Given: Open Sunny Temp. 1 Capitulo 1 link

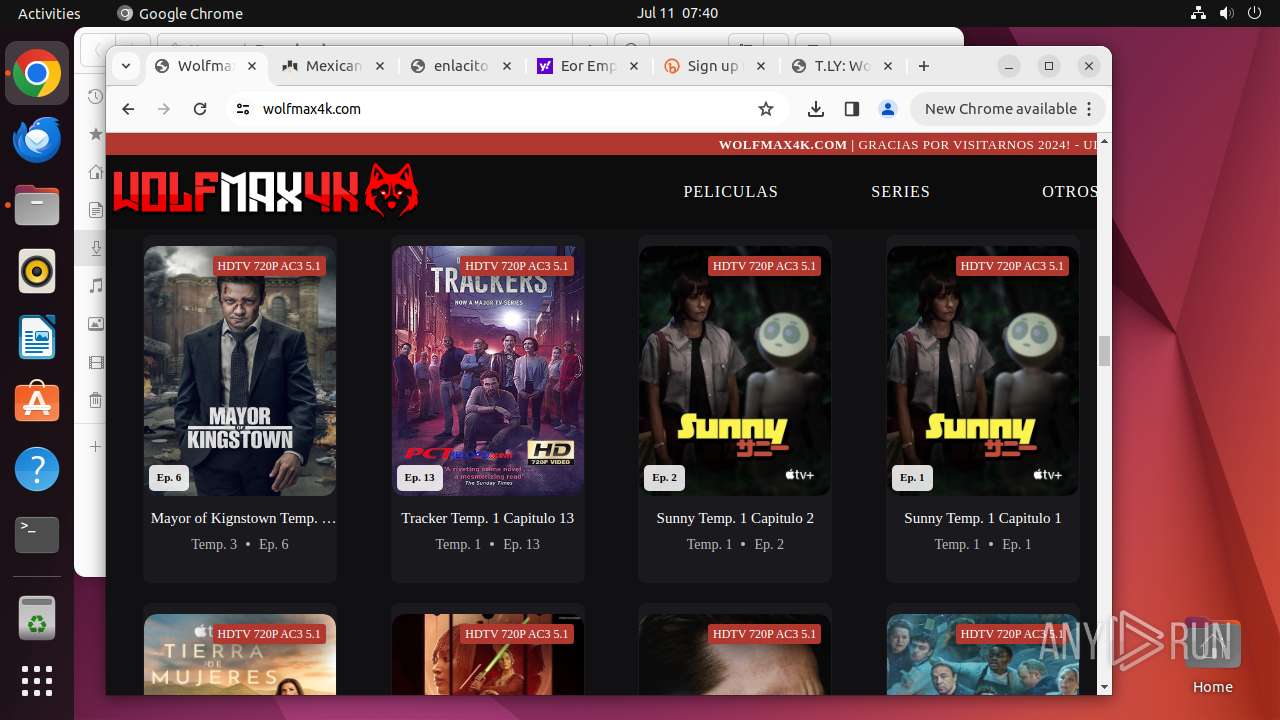Looking at the screenshot, I should (983, 518).
